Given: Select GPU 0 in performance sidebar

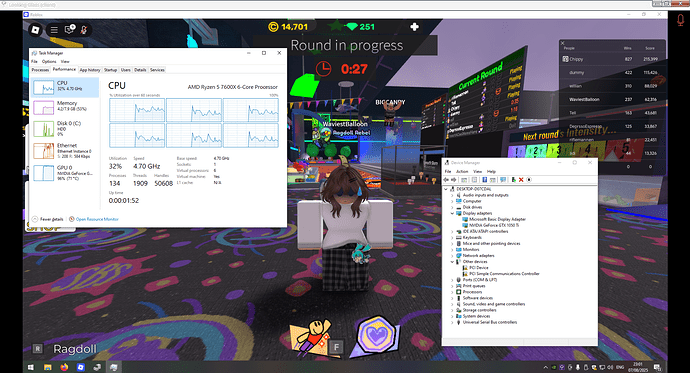Looking at the screenshot, I should 65,173.
